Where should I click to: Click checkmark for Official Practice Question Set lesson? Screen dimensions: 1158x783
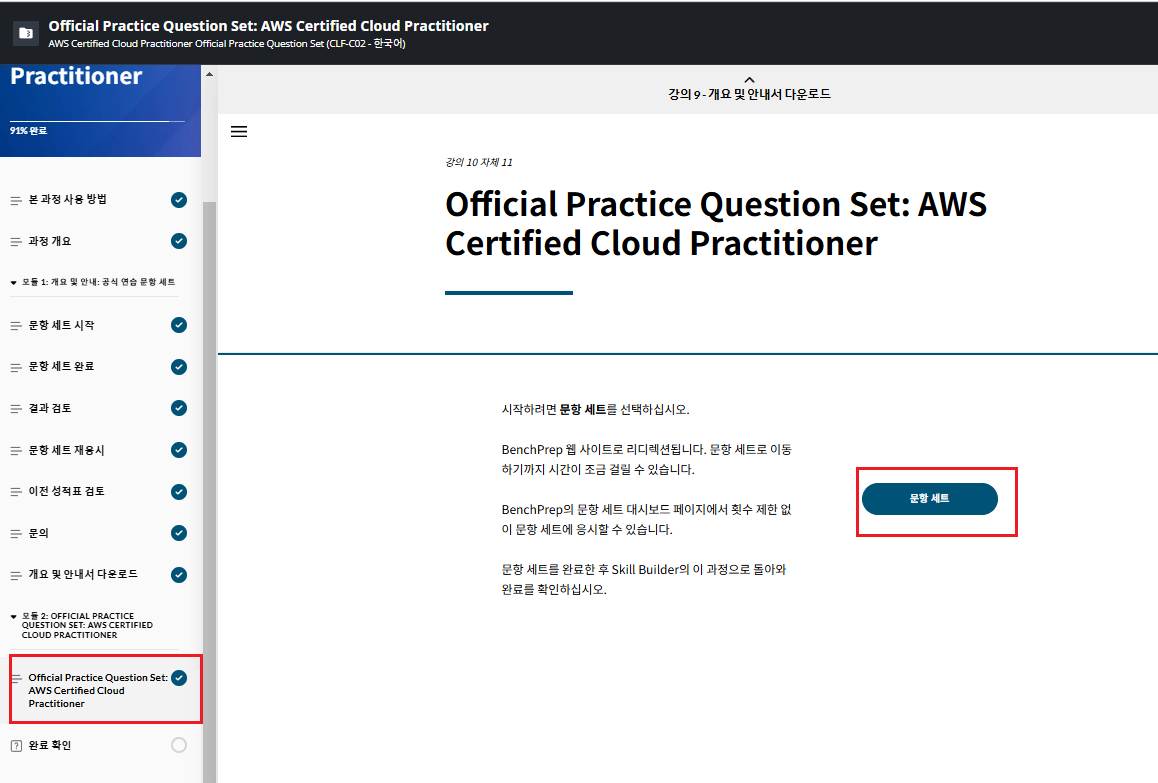point(179,678)
